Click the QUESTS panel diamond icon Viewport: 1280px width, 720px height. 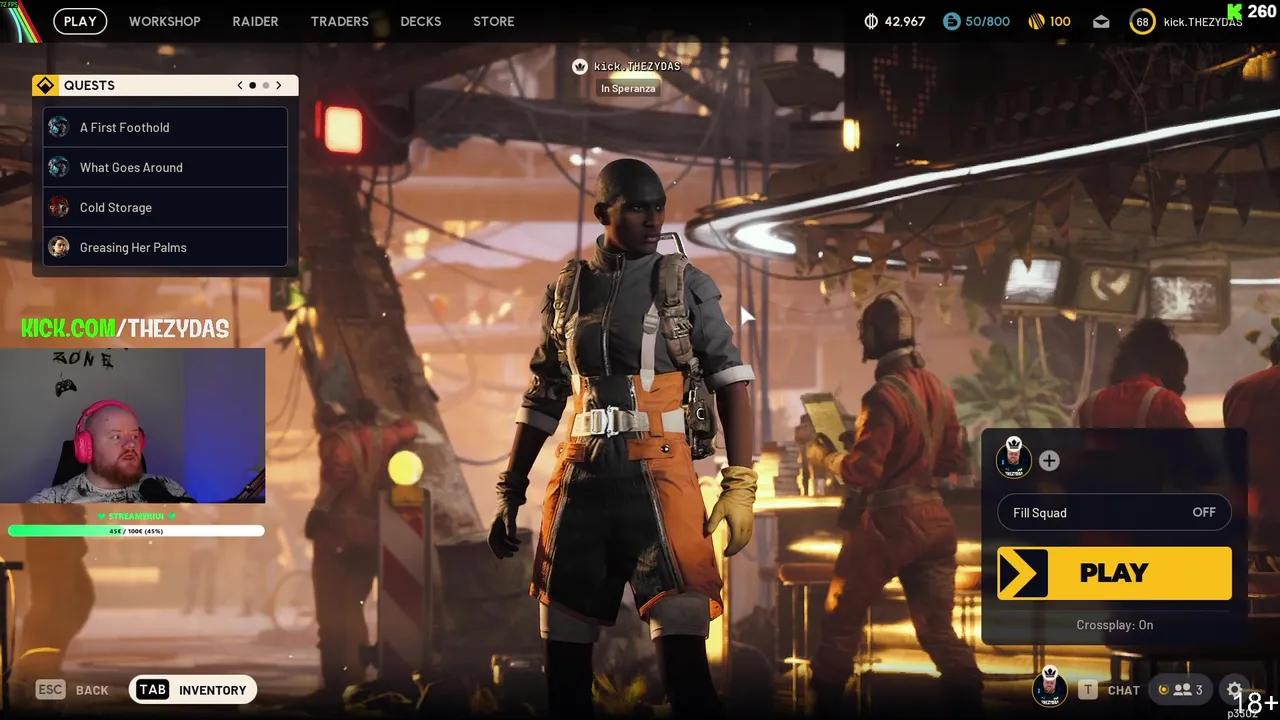(x=45, y=85)
